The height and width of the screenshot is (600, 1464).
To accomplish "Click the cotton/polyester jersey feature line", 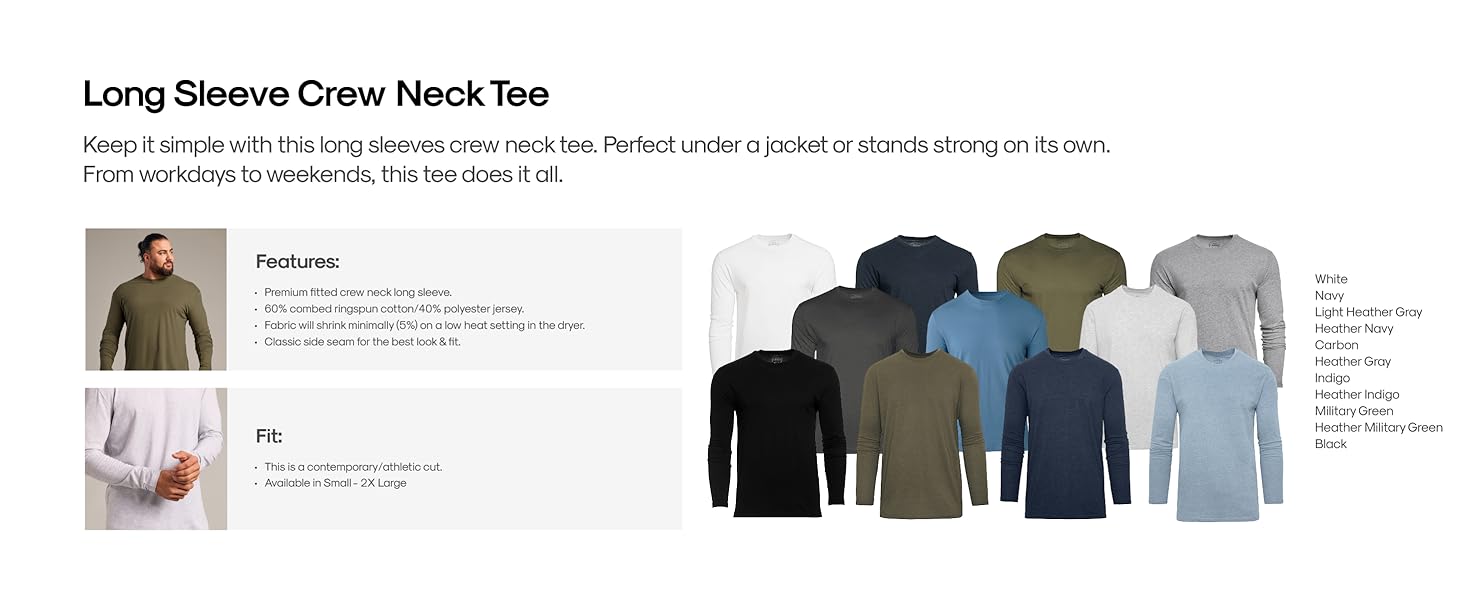I will click(394, 309).
